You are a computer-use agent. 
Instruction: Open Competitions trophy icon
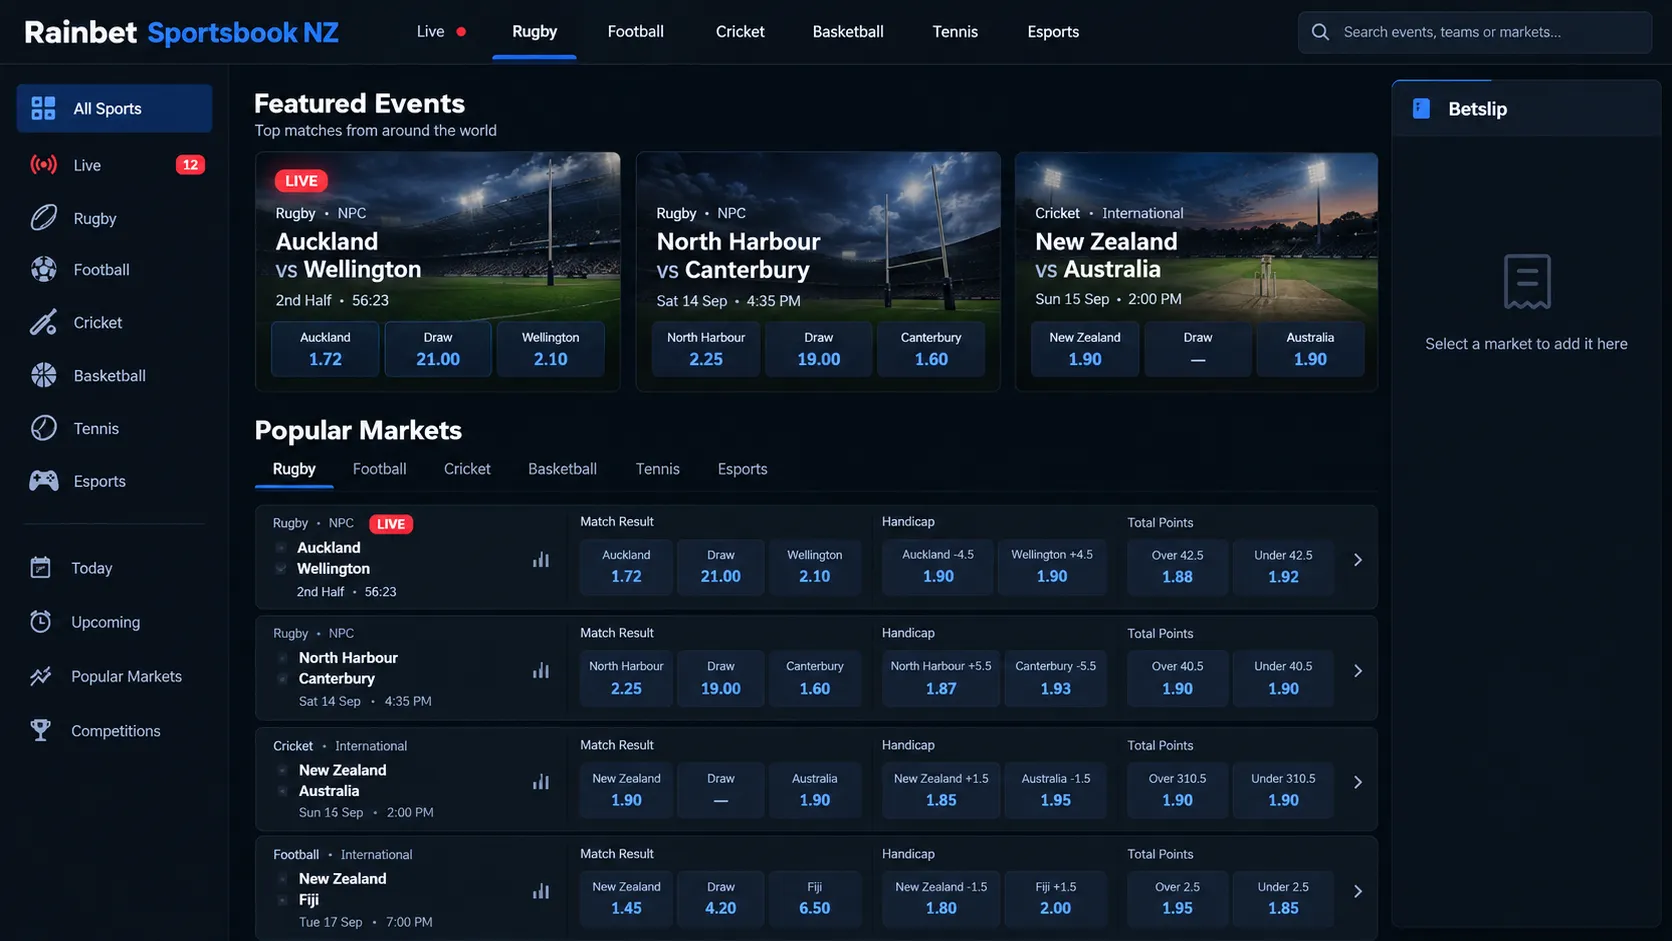click(x=40, y=730)
